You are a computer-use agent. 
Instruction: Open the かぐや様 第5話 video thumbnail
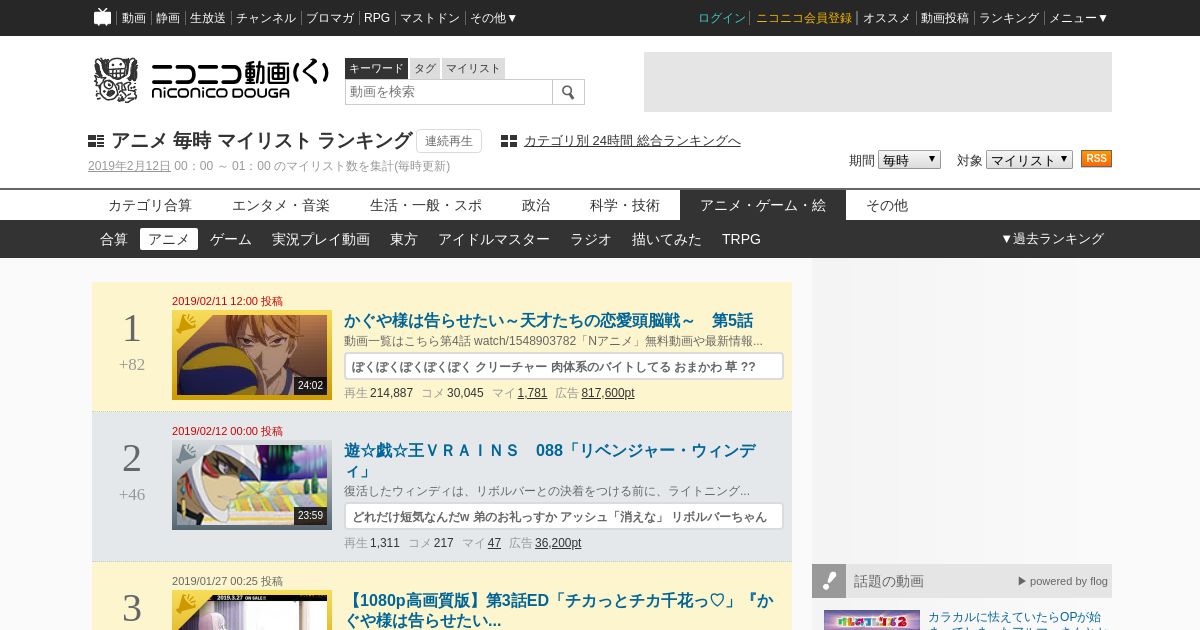click(251, 355)
